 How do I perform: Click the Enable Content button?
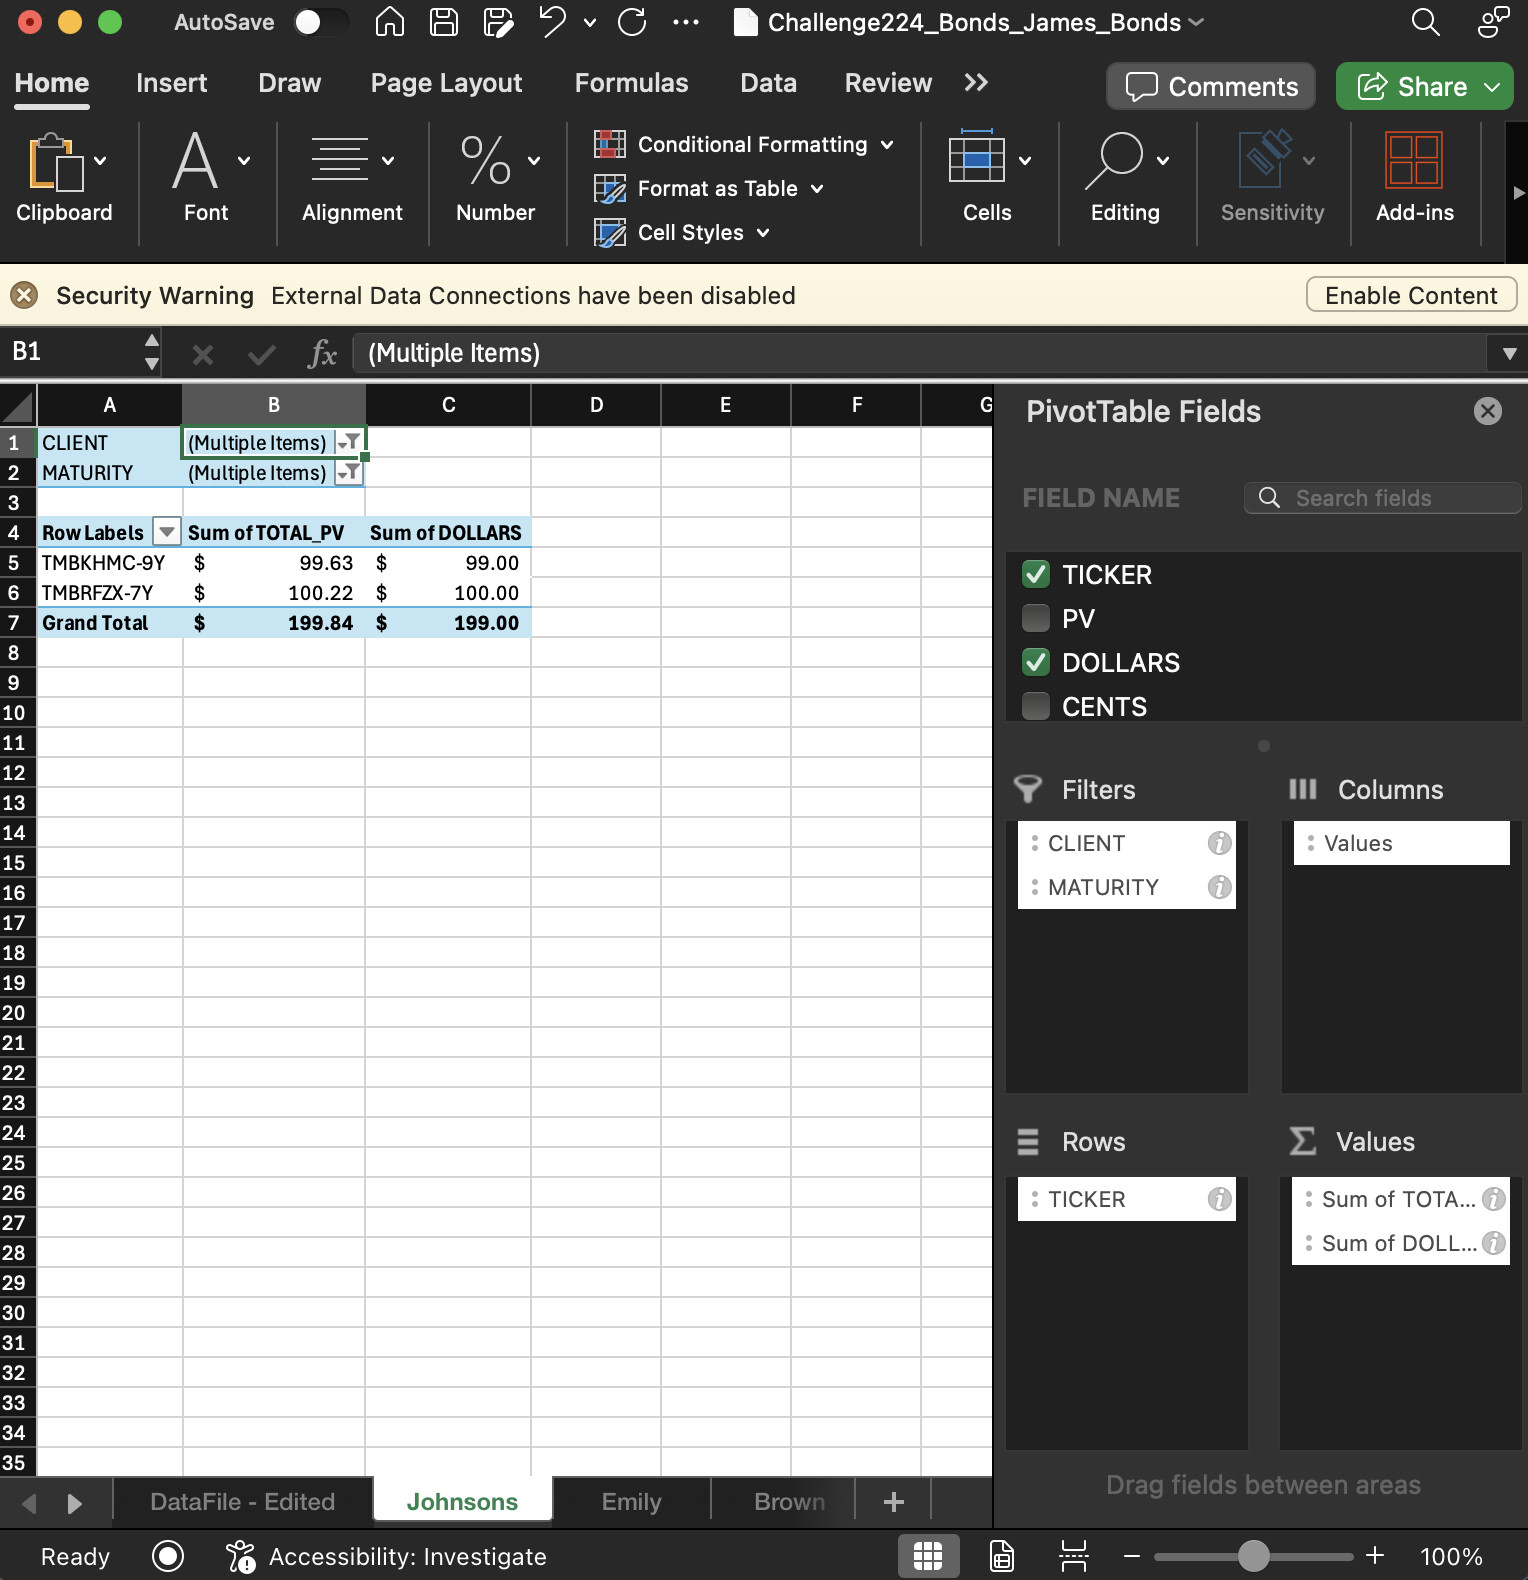point(1411,295)
